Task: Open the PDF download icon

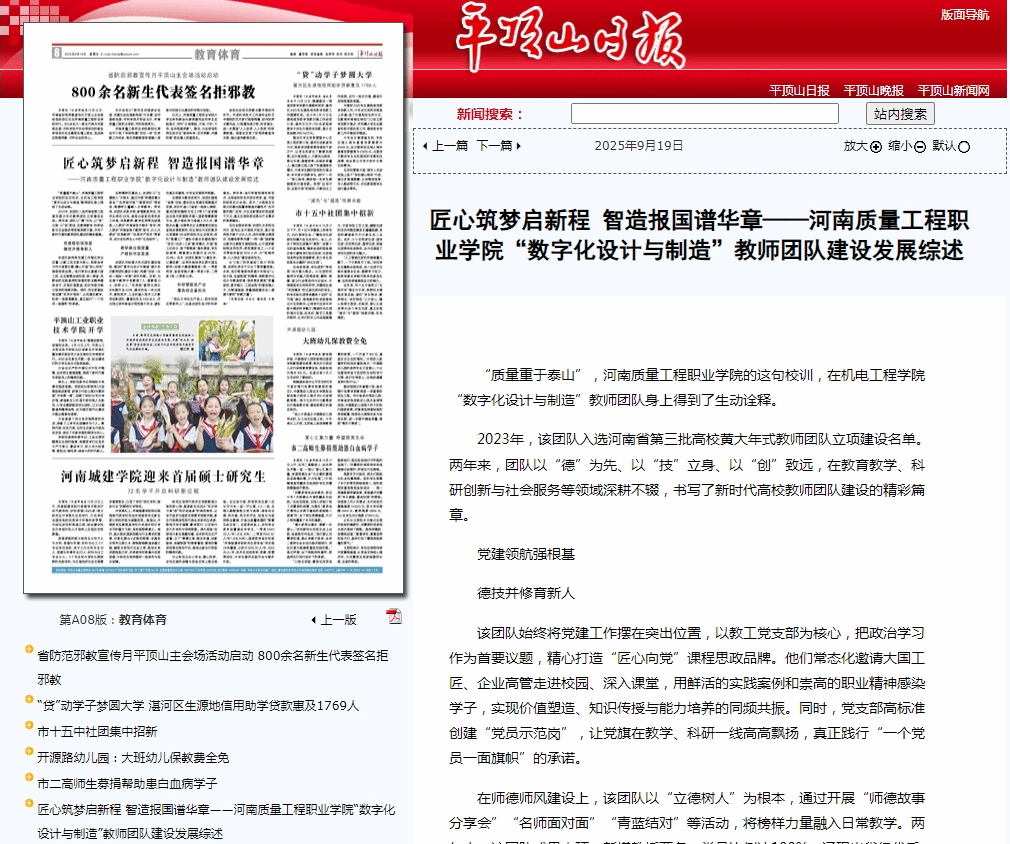Action: pyautogui.click(x=394, y=616)
